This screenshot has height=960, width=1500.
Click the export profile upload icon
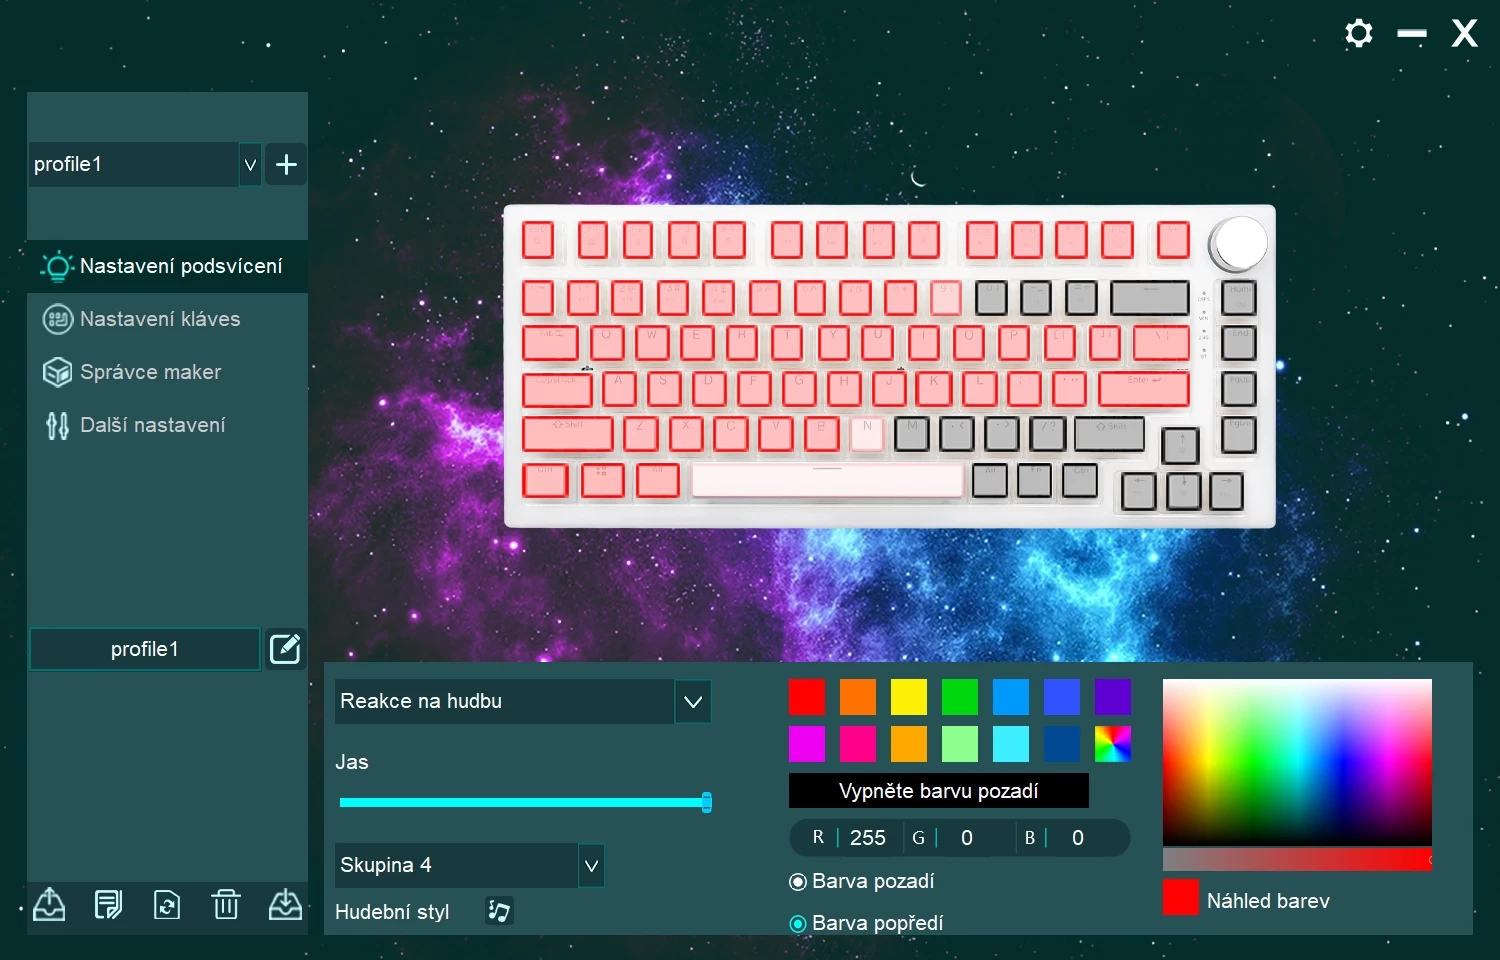click(49, 905)
